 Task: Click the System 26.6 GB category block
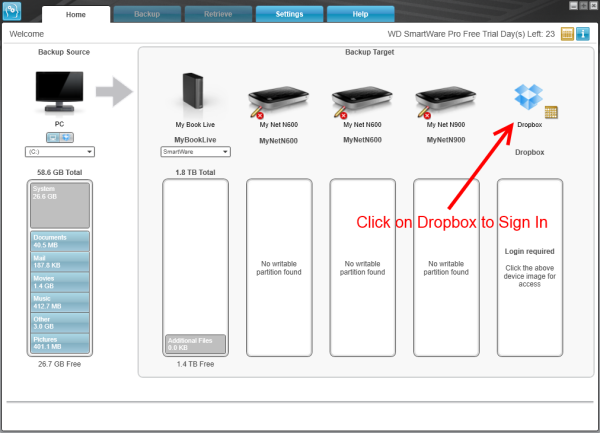point(60,205)
